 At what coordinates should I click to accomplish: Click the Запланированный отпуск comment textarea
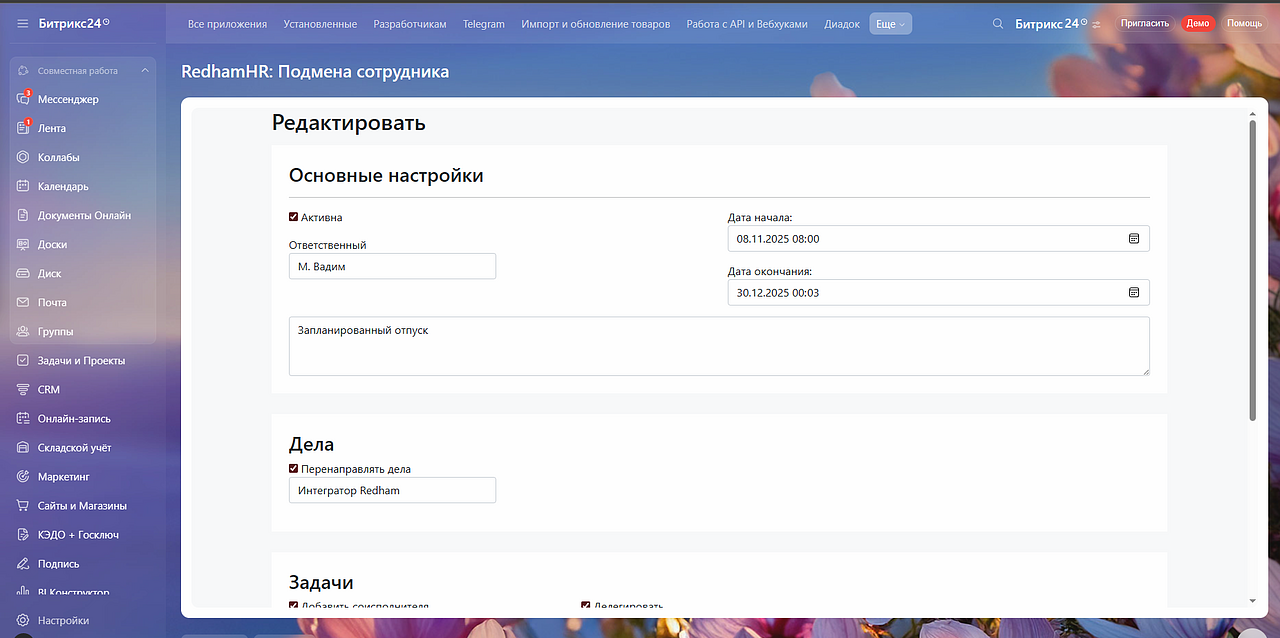coord(719,346)
